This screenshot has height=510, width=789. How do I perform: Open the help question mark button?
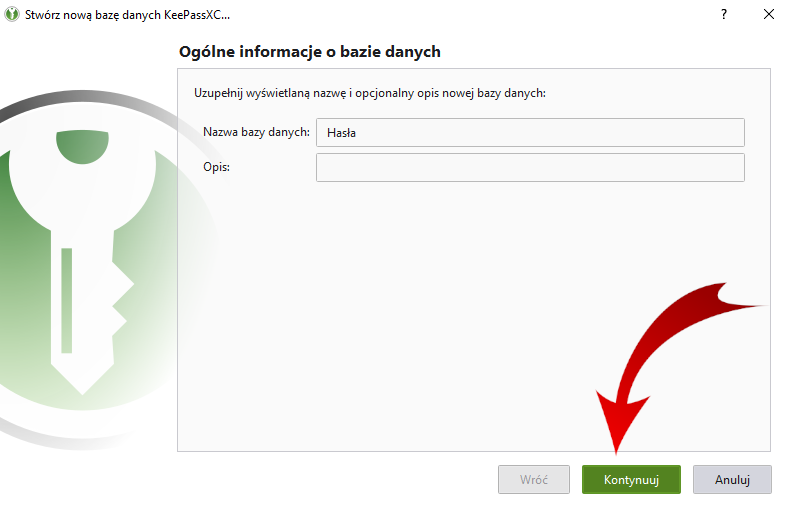point(724,14)
